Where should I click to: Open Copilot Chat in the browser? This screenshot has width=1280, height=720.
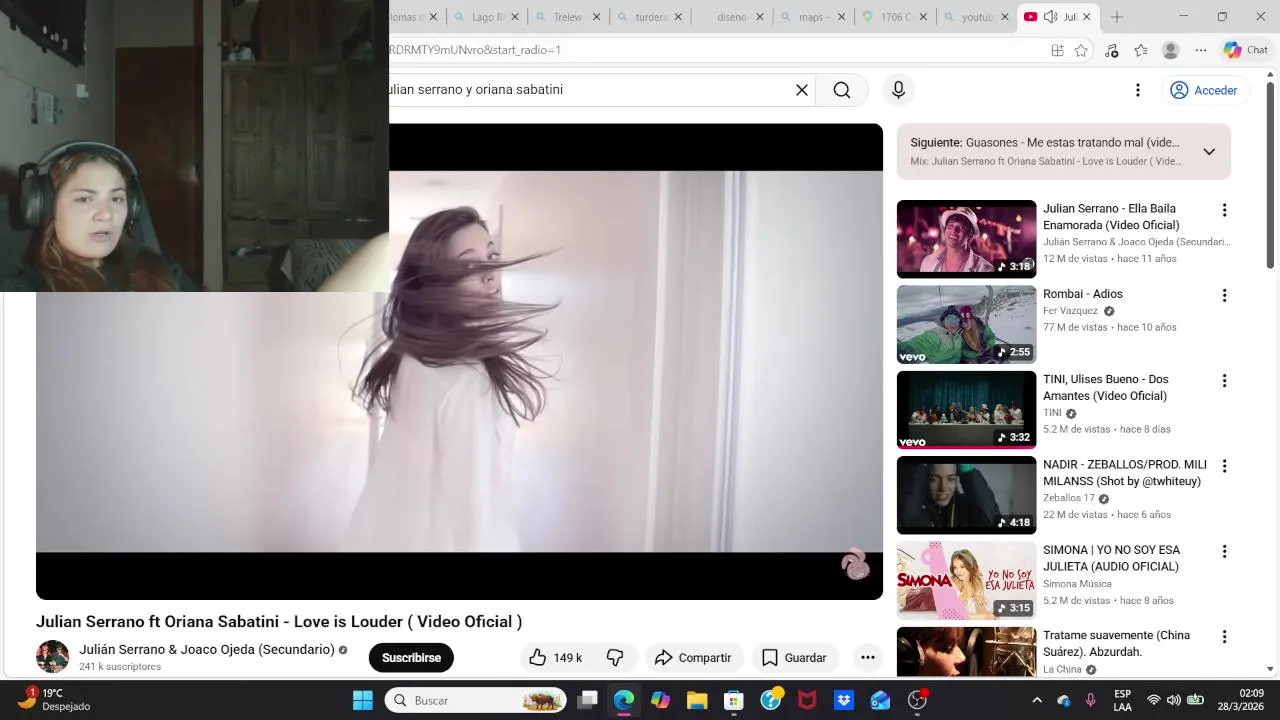coord(1246,50)
